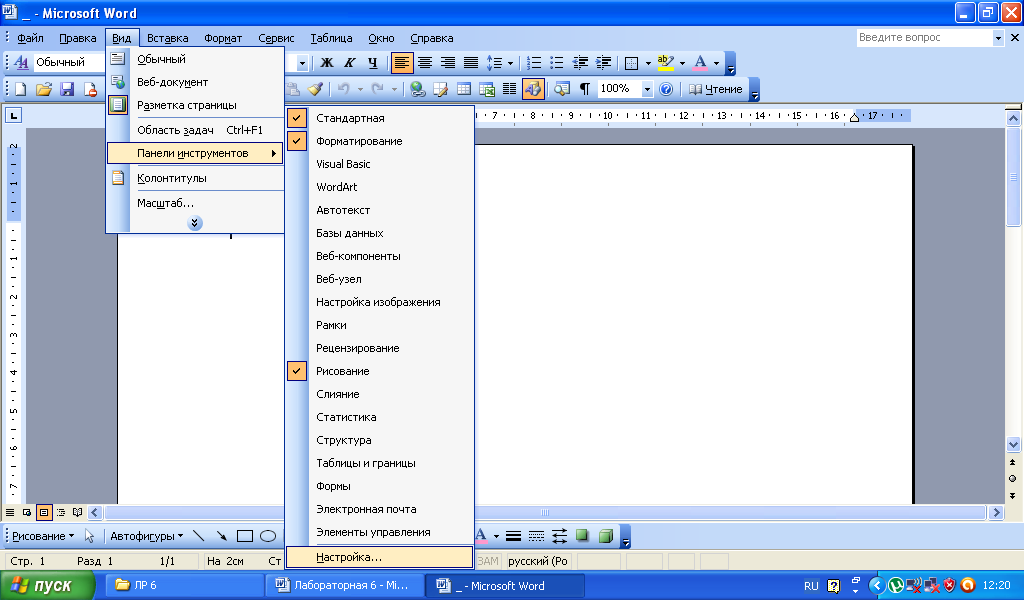Align text to the right
1024x600 pixels.
448,63
